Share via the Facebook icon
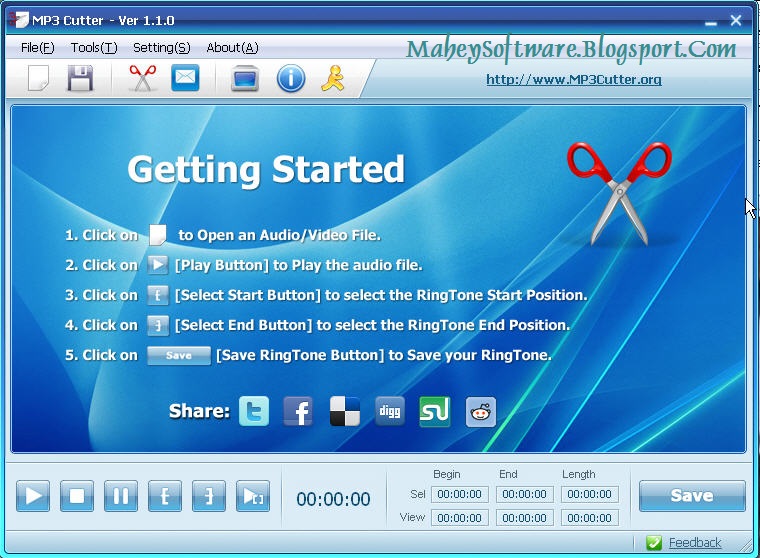 pyautogui.click(x=298, y=411)
